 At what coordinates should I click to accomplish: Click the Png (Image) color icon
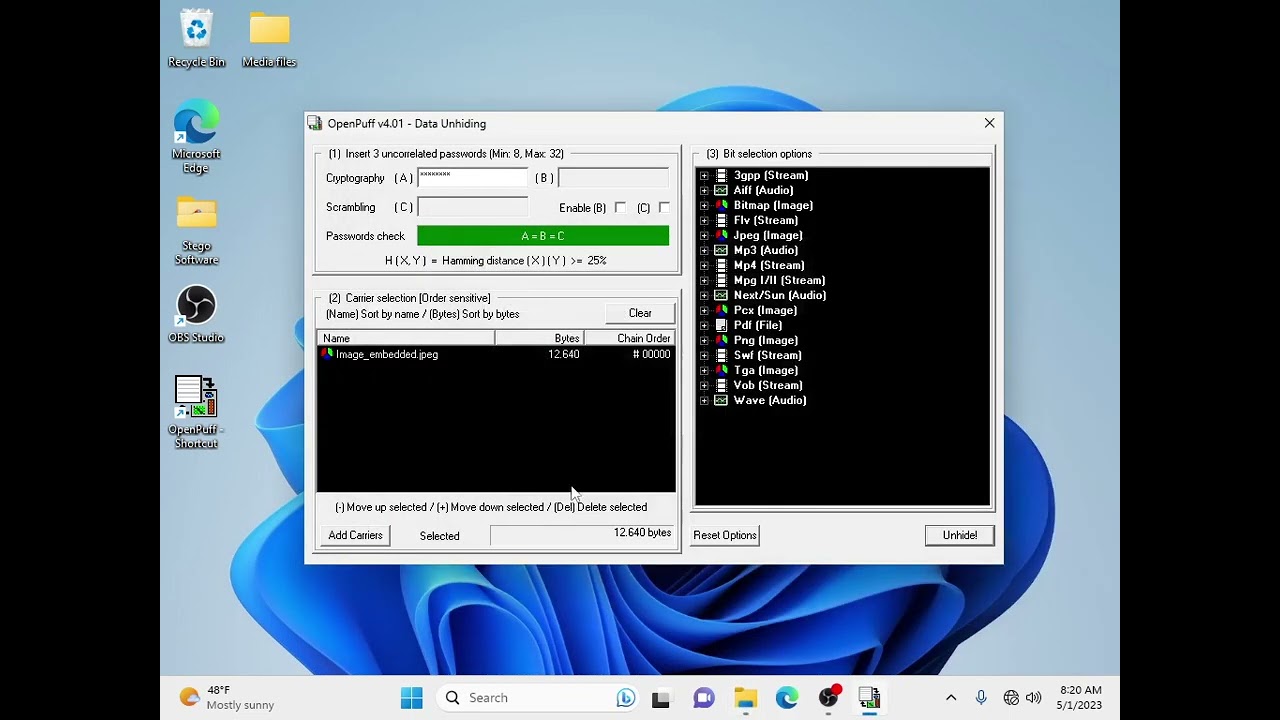coord(721,340)
